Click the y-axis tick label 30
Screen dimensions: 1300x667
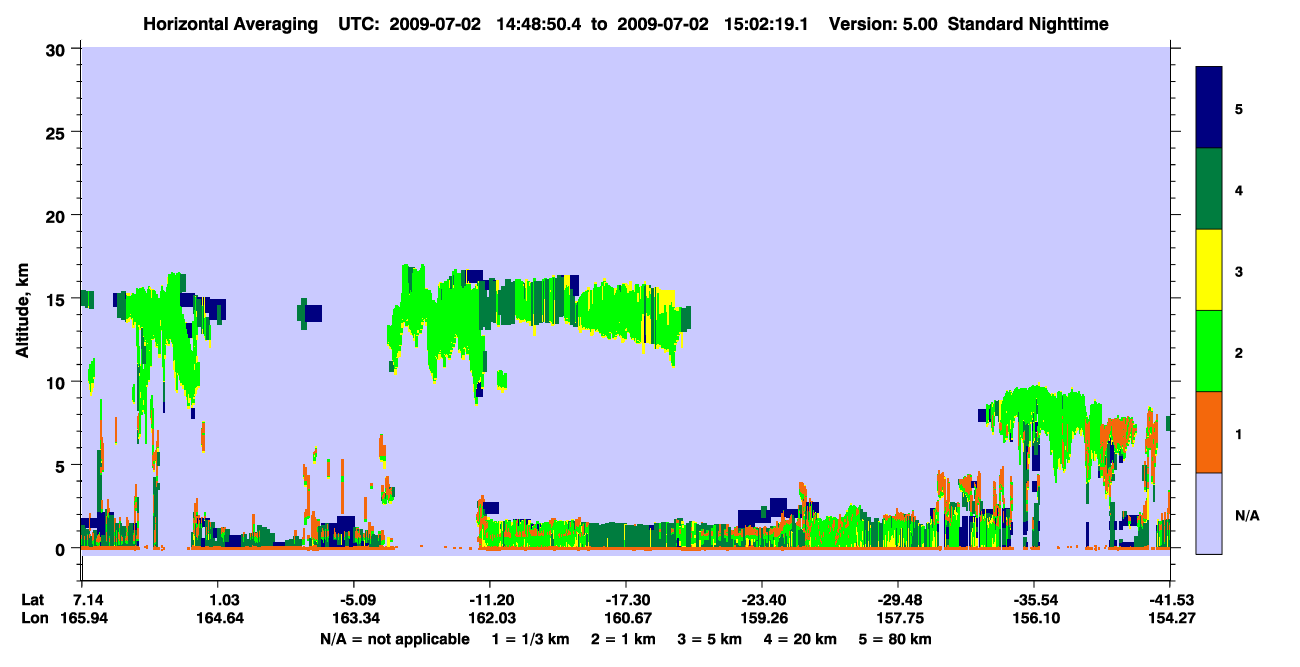(x=56, y=49)
